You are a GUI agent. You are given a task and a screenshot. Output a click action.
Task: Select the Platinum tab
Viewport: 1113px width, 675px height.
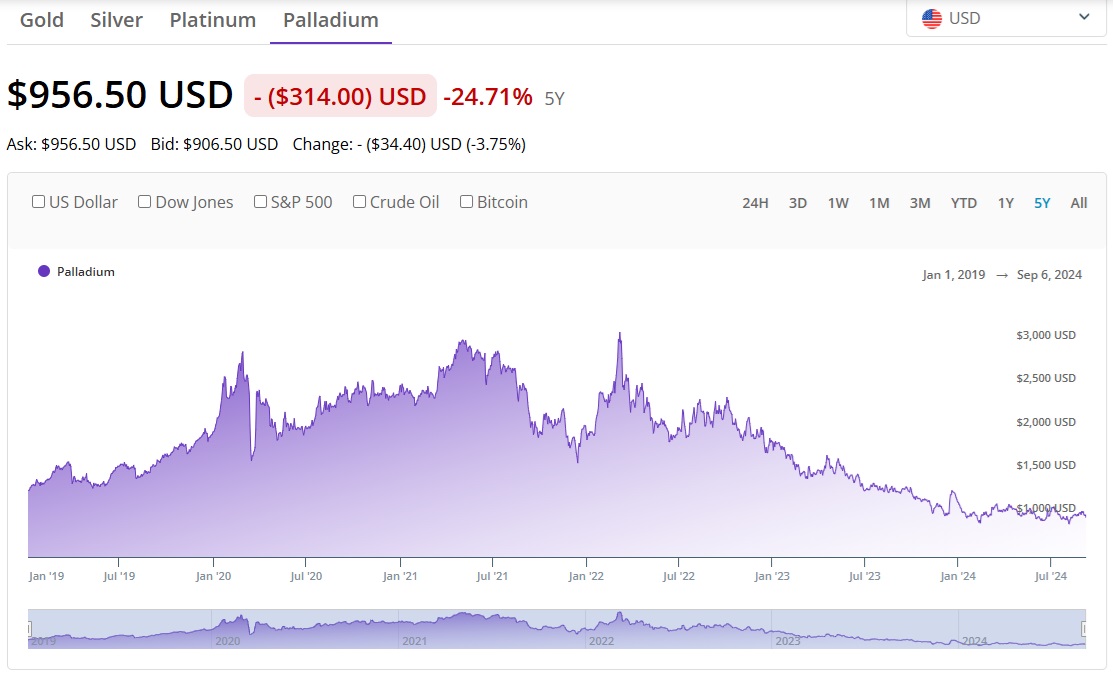coord(212,20)
